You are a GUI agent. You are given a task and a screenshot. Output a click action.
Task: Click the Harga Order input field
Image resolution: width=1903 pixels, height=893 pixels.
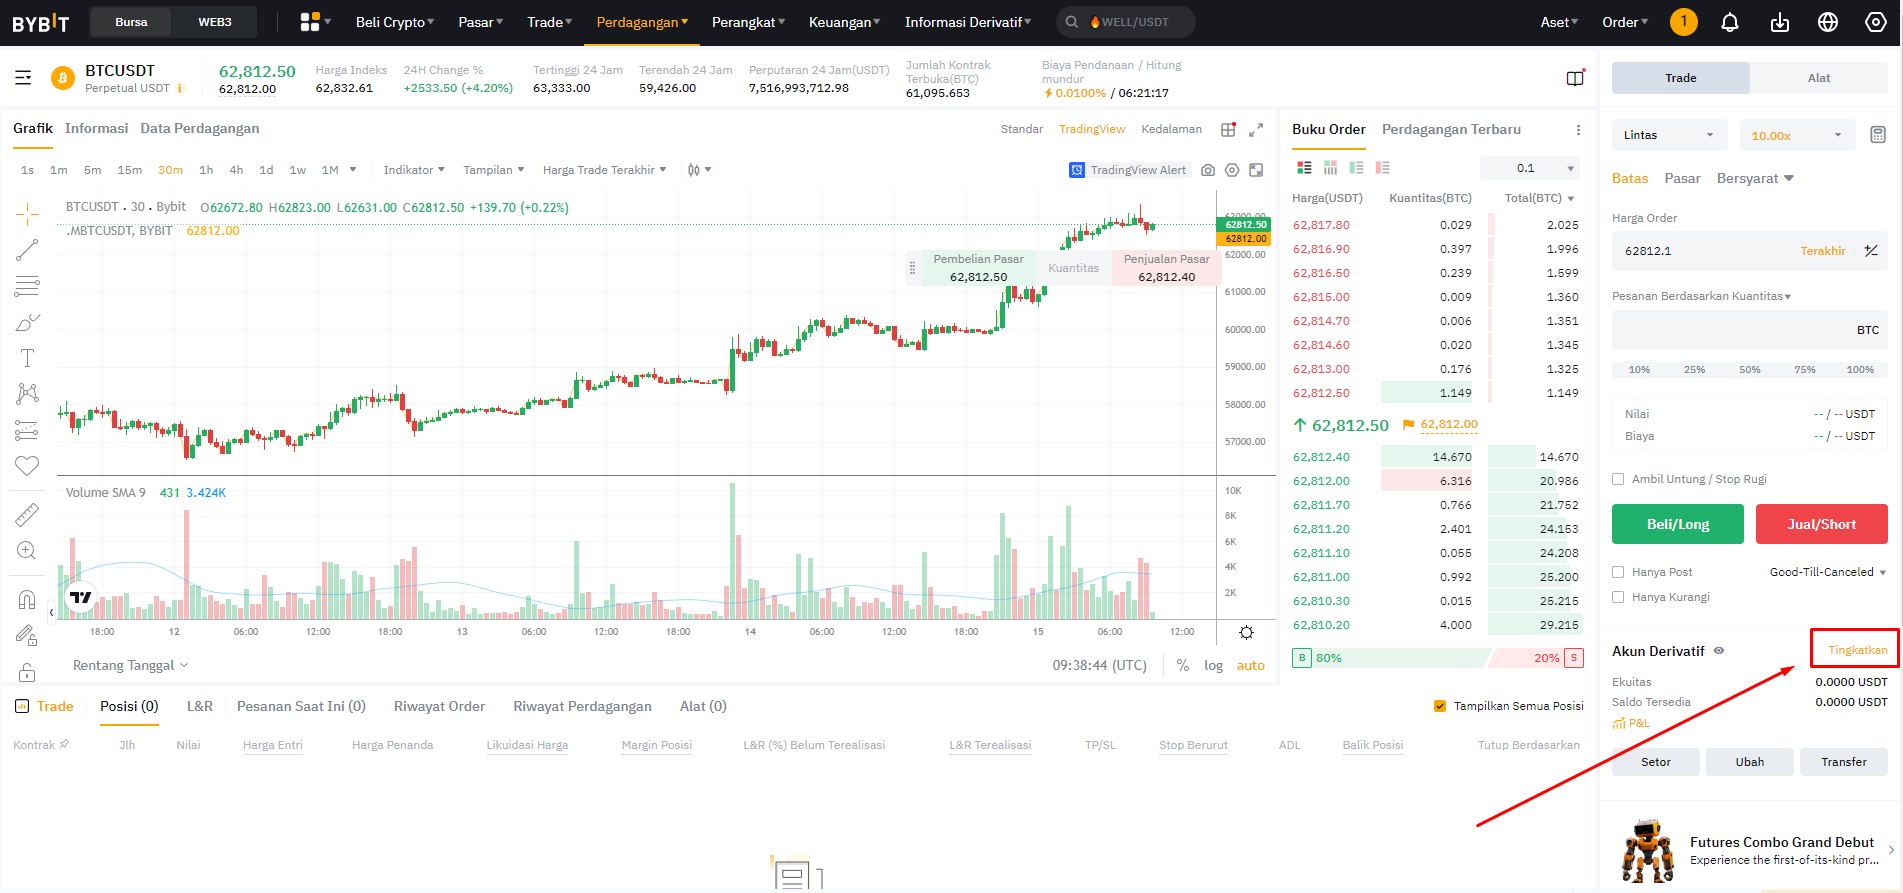point(1700,251)
